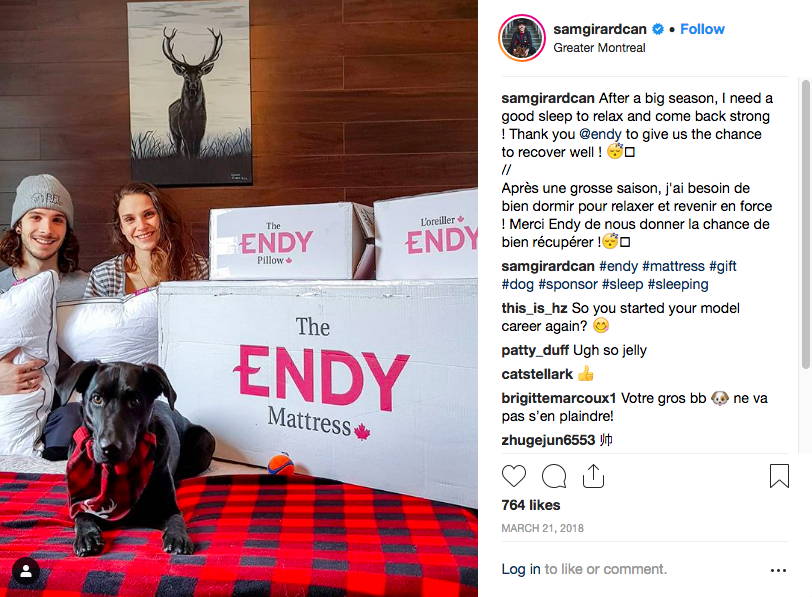Share the post via share icon
The width and height of the screenshot is (812, 597).
coord(593,476)
